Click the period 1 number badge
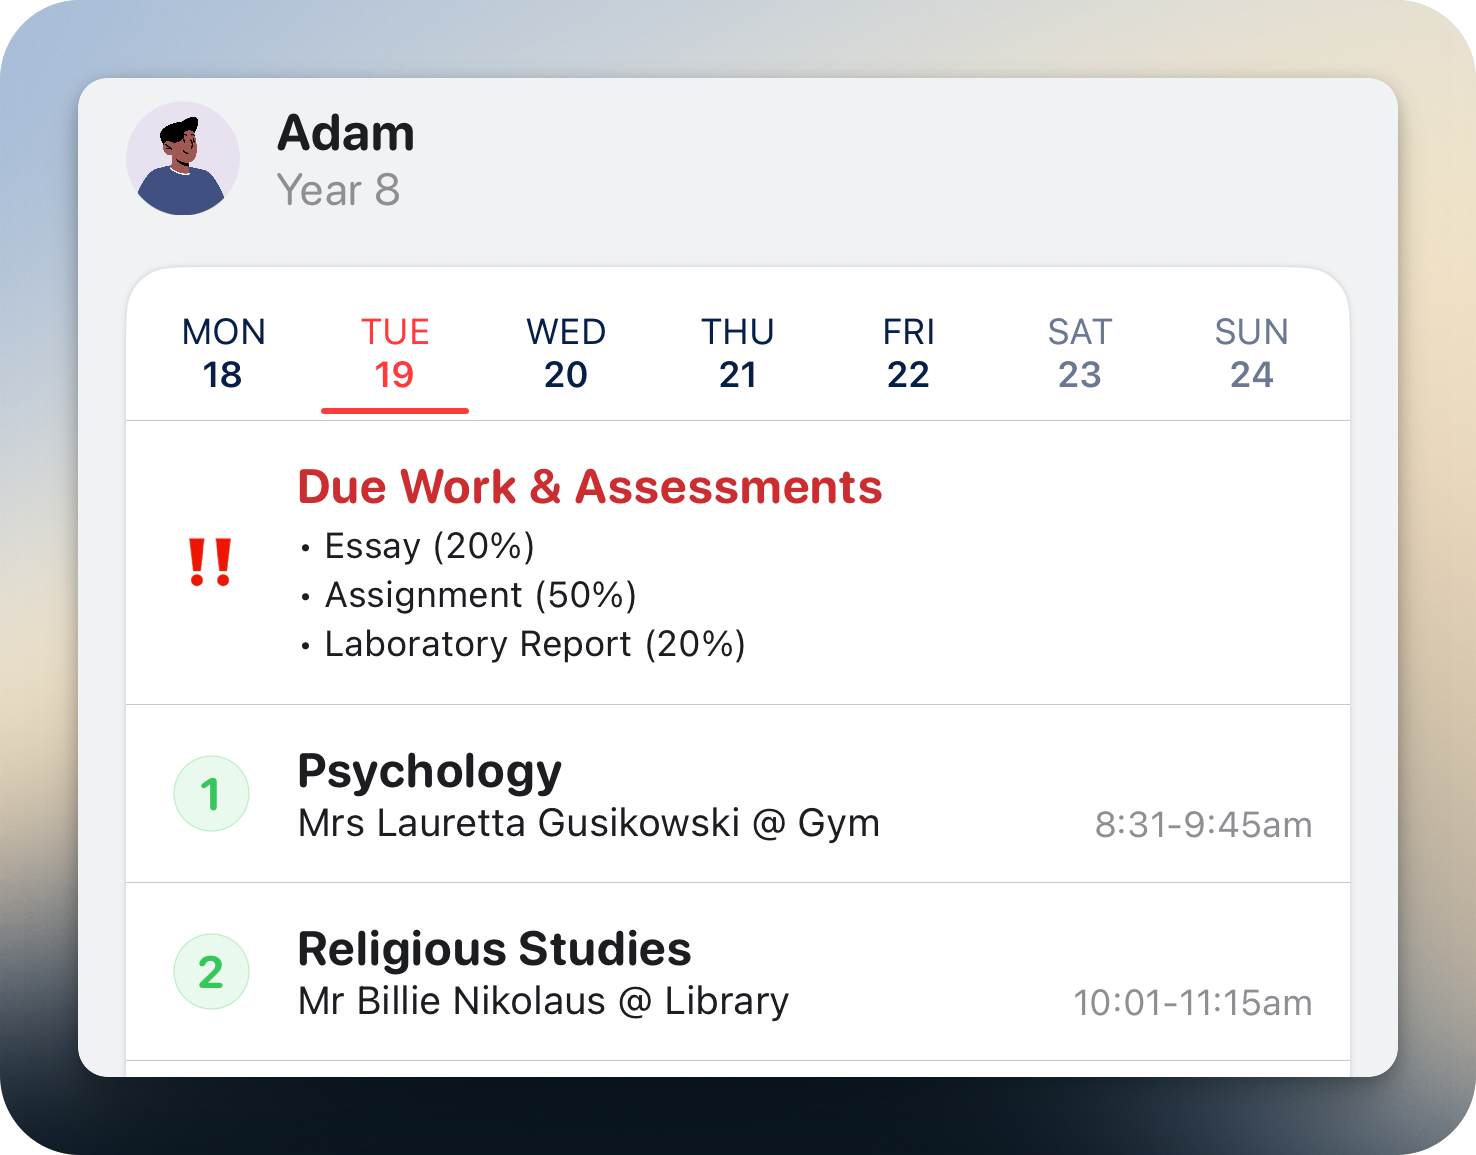Viewport: 1476px width, 1155px height. tap(211, 794)
